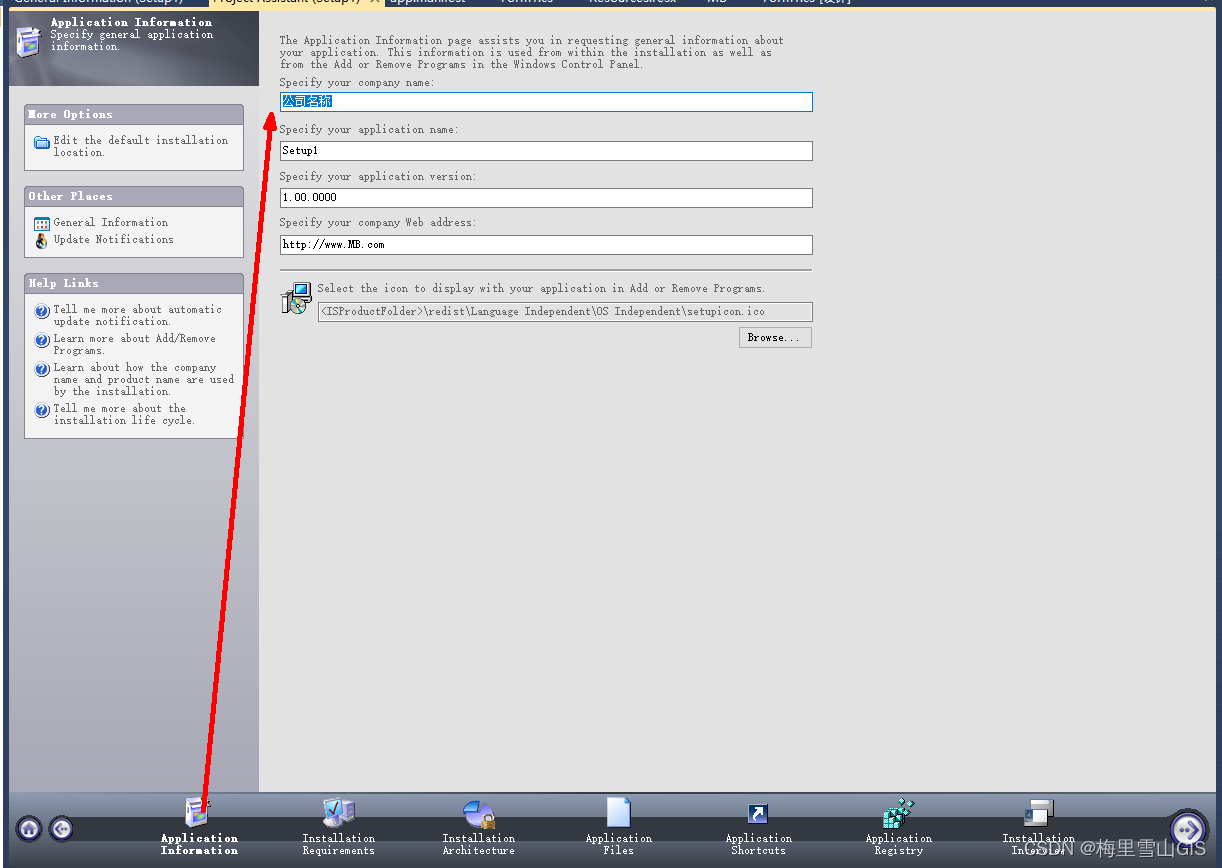This screenshot has width=1222, height=868.
Task: Open Update Notifications under Other Places
Action: pyautogui.click(x=113, y=240)
